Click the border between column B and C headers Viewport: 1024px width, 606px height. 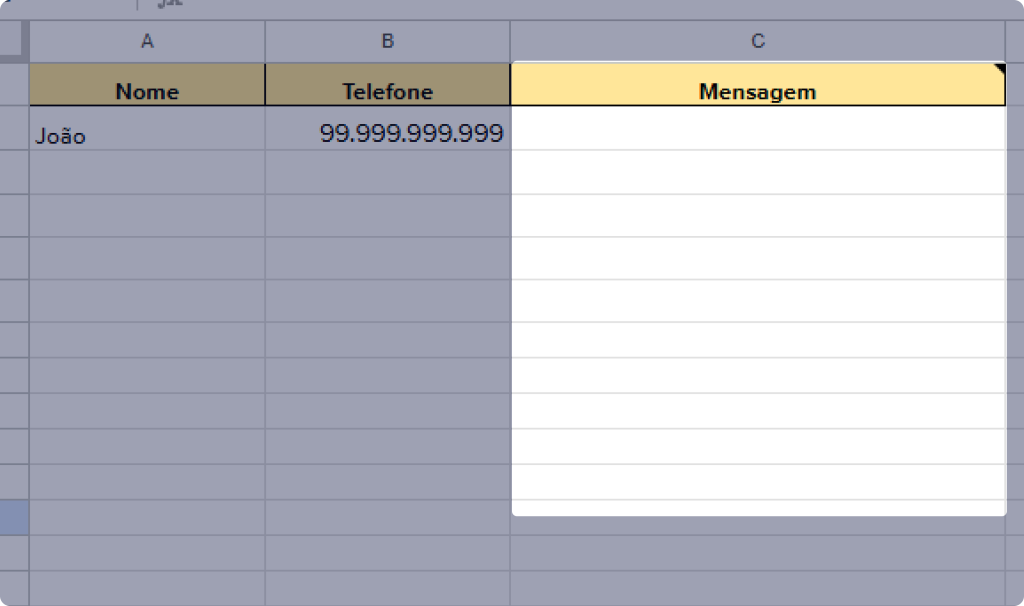pyautogui.click(x=510, y=41)
